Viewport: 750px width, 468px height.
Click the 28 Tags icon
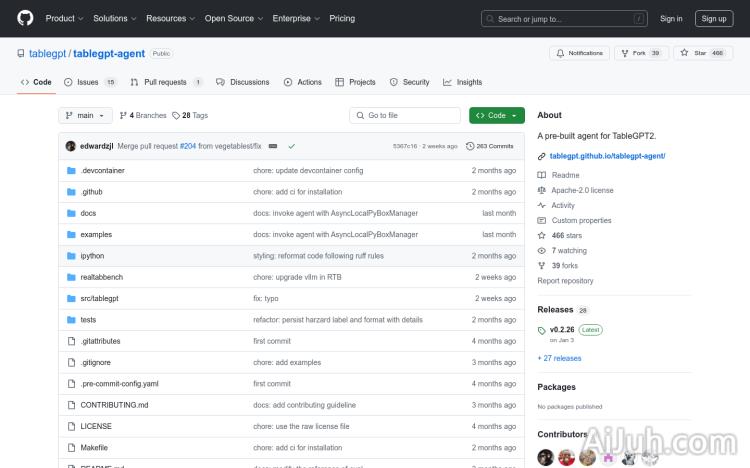176,115
